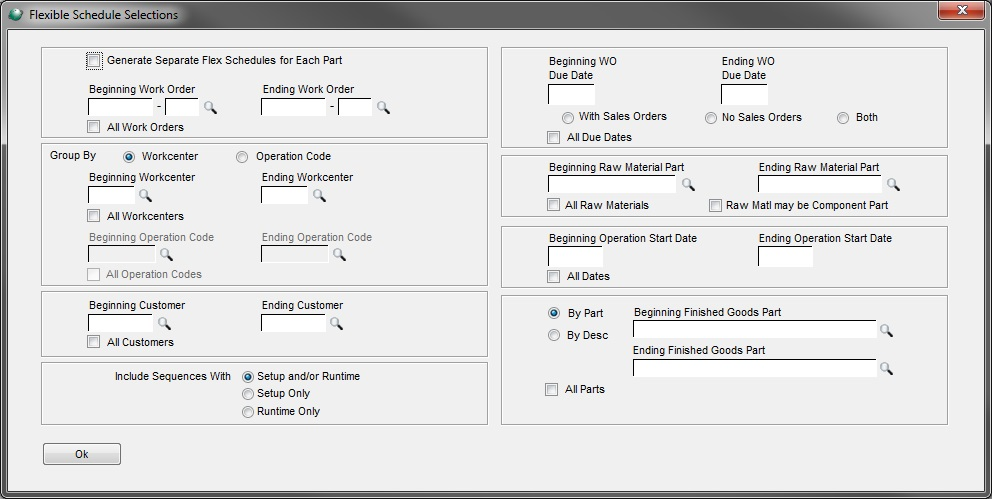Focus the Beginning Work Order suffix field
992x499 pixels.
pyautogui.click(x=182, y=107)
